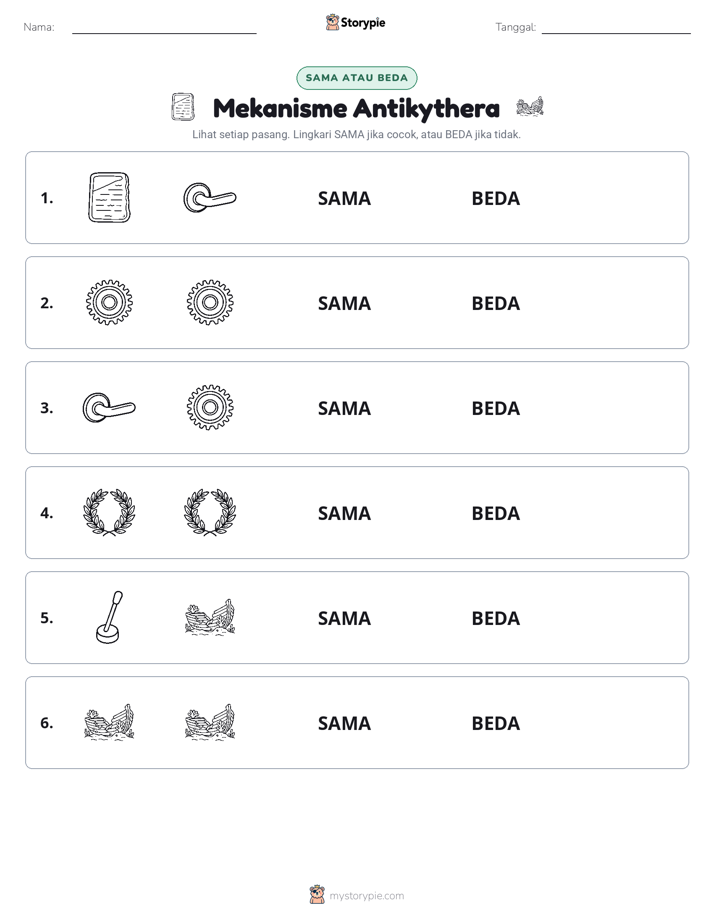714x924 pixels.
Task: Select BEDA for question 3
Action: [495, 408]
